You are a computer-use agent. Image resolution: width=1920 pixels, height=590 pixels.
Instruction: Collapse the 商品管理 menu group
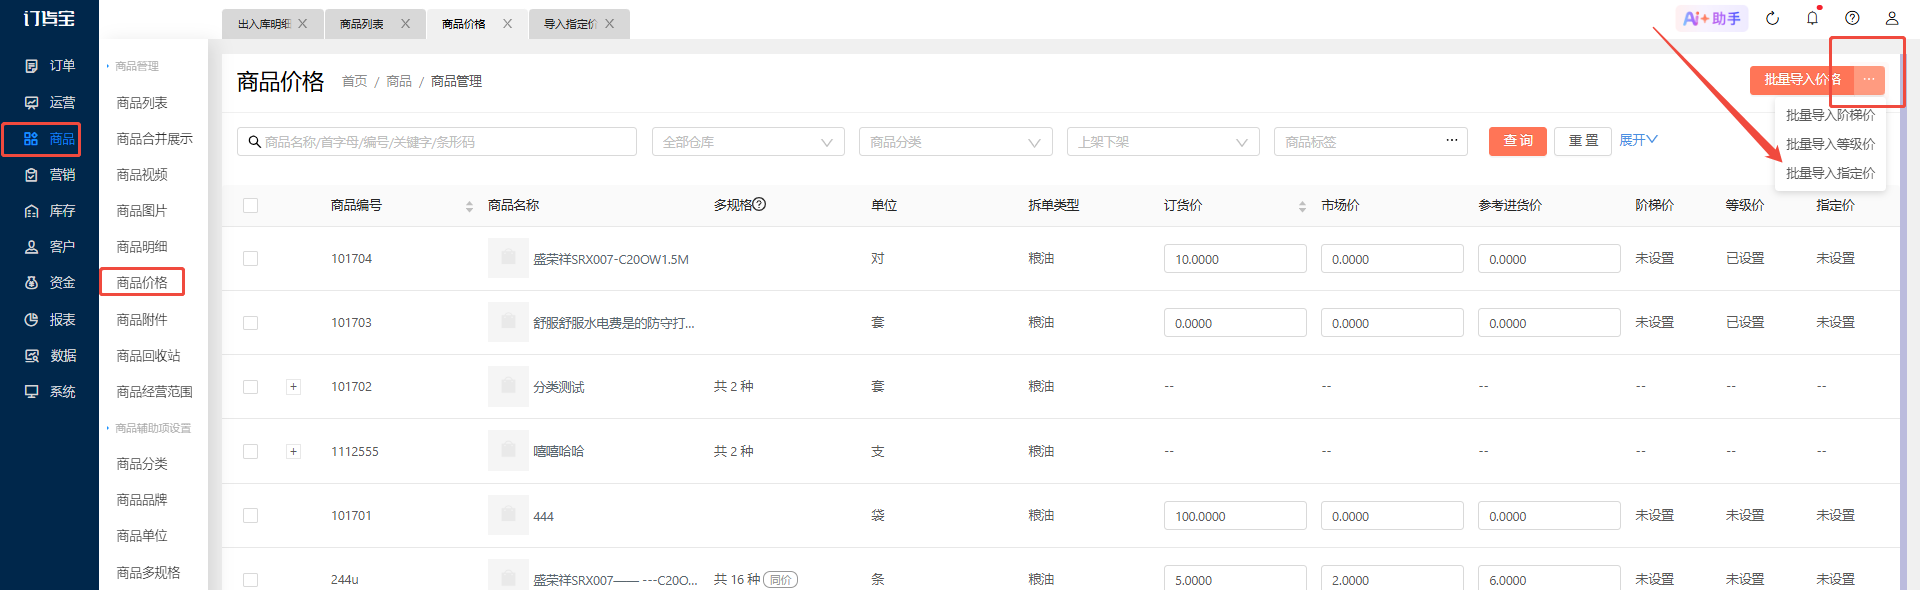(136, 66)
